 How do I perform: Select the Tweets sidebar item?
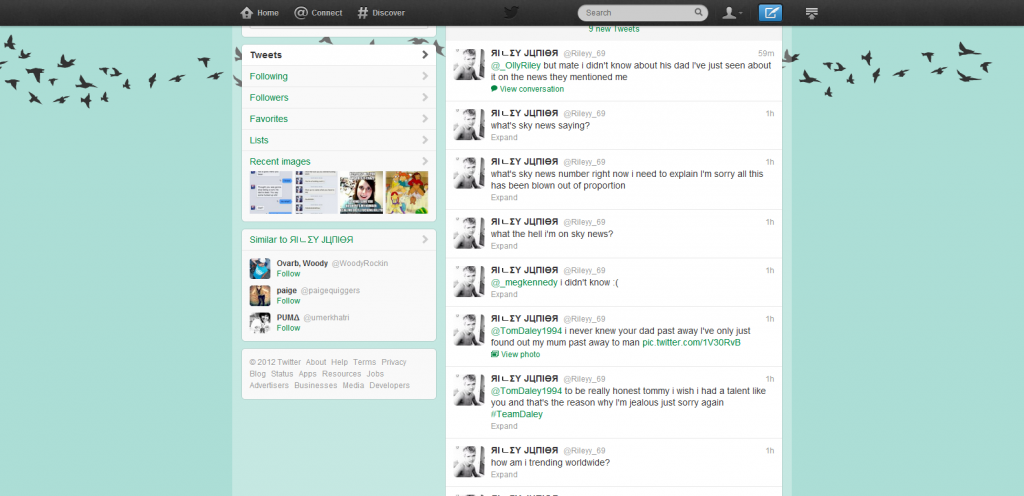pos(338,55)
